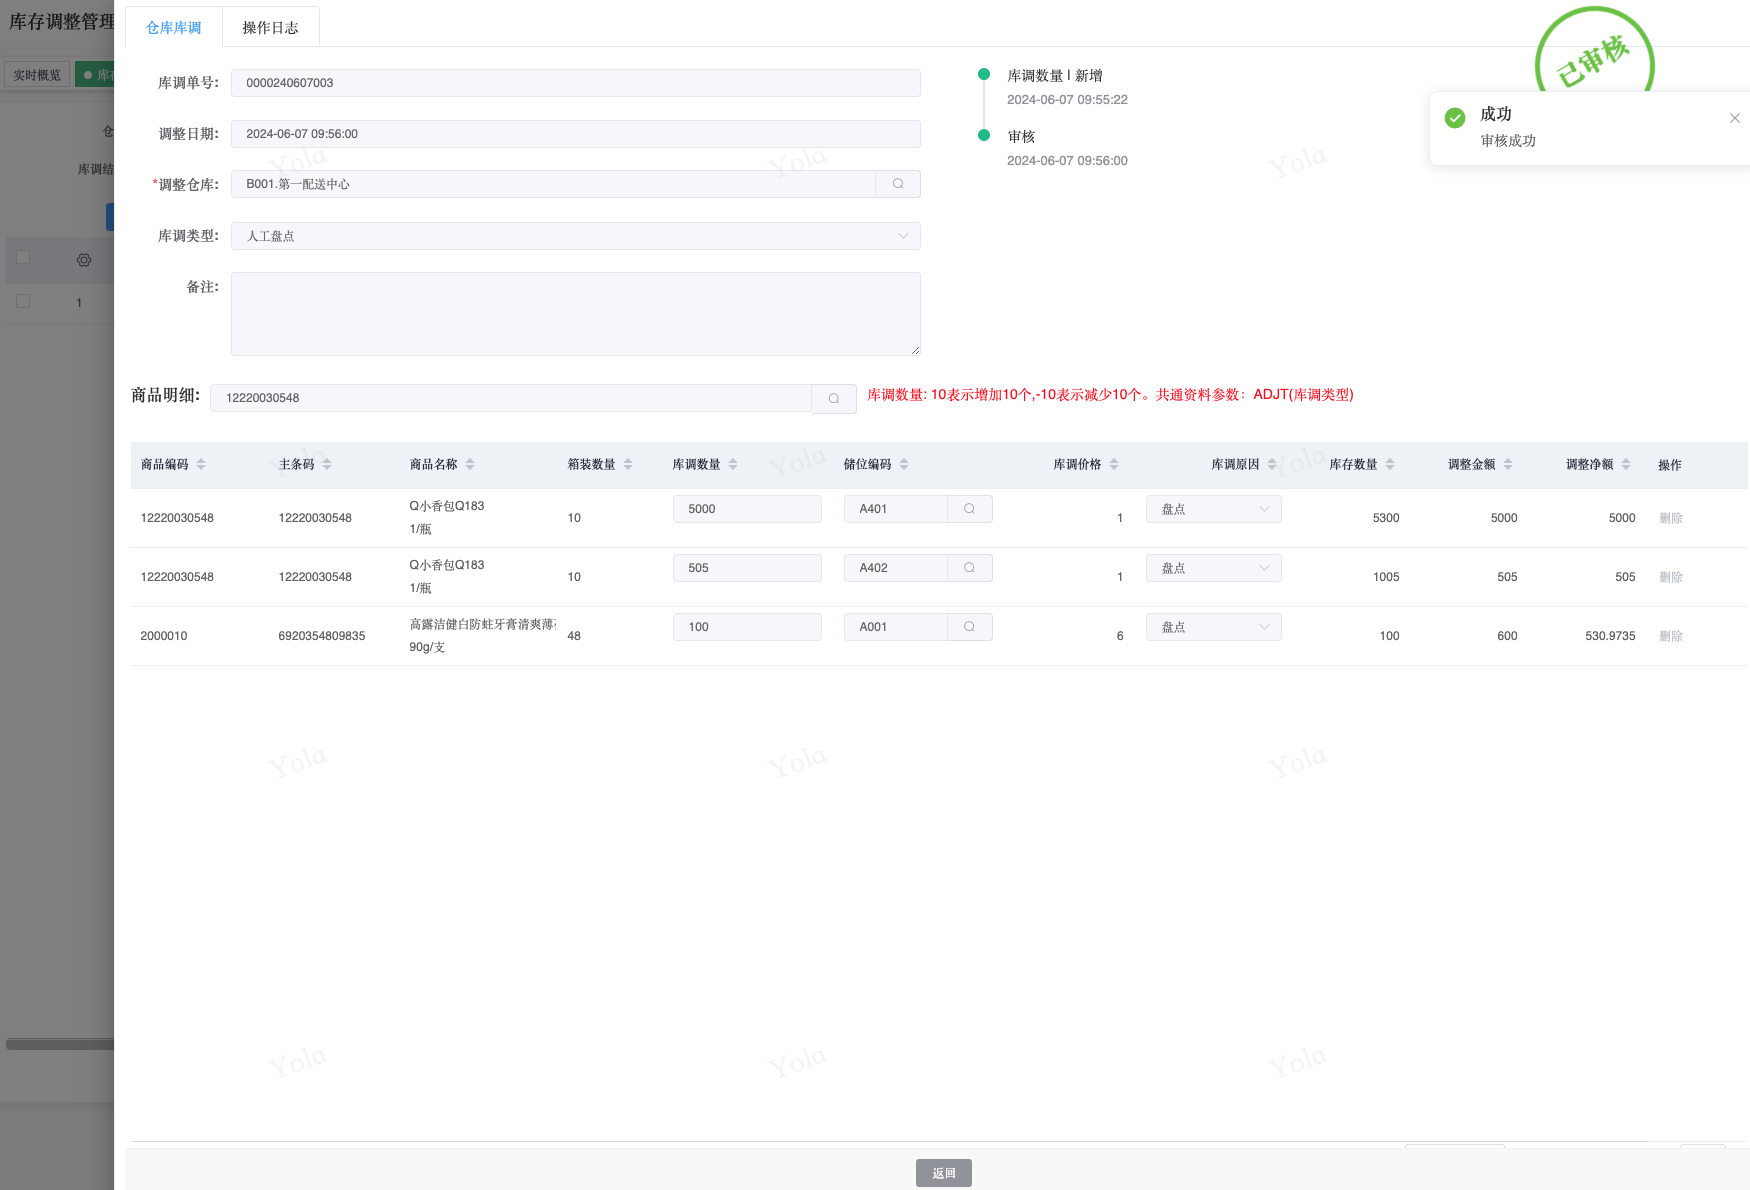Viewport: 1750px width, 1190px height.
Task: Click 删除 for the A402 row
Action: [x=1671, y=577]
